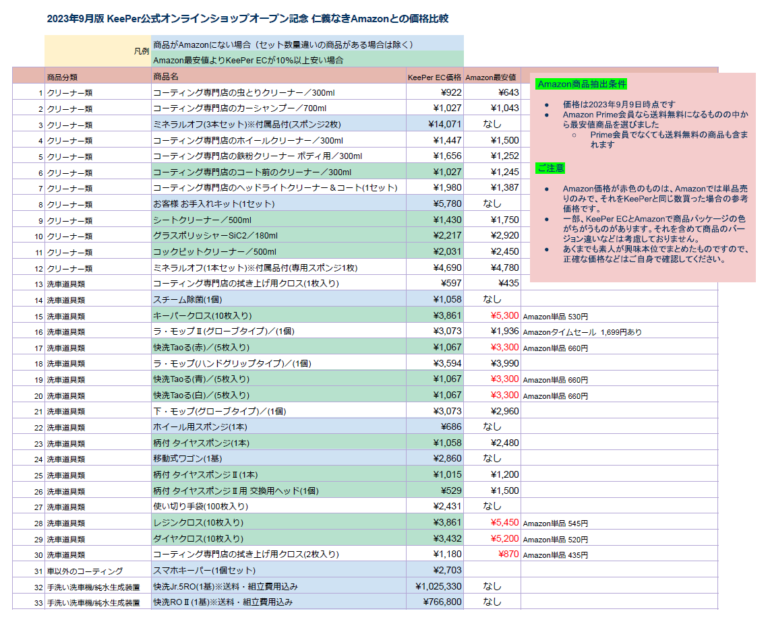Select the Amazon単品 545円 note cell
Image resolution: width=768 pixels, height=634 pixels.
555,523
